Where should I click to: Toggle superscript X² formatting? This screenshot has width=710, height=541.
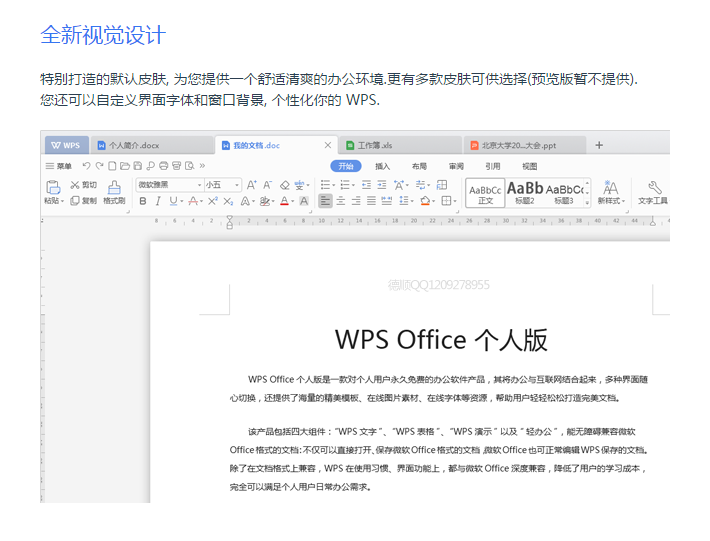(x=212, y=201)
